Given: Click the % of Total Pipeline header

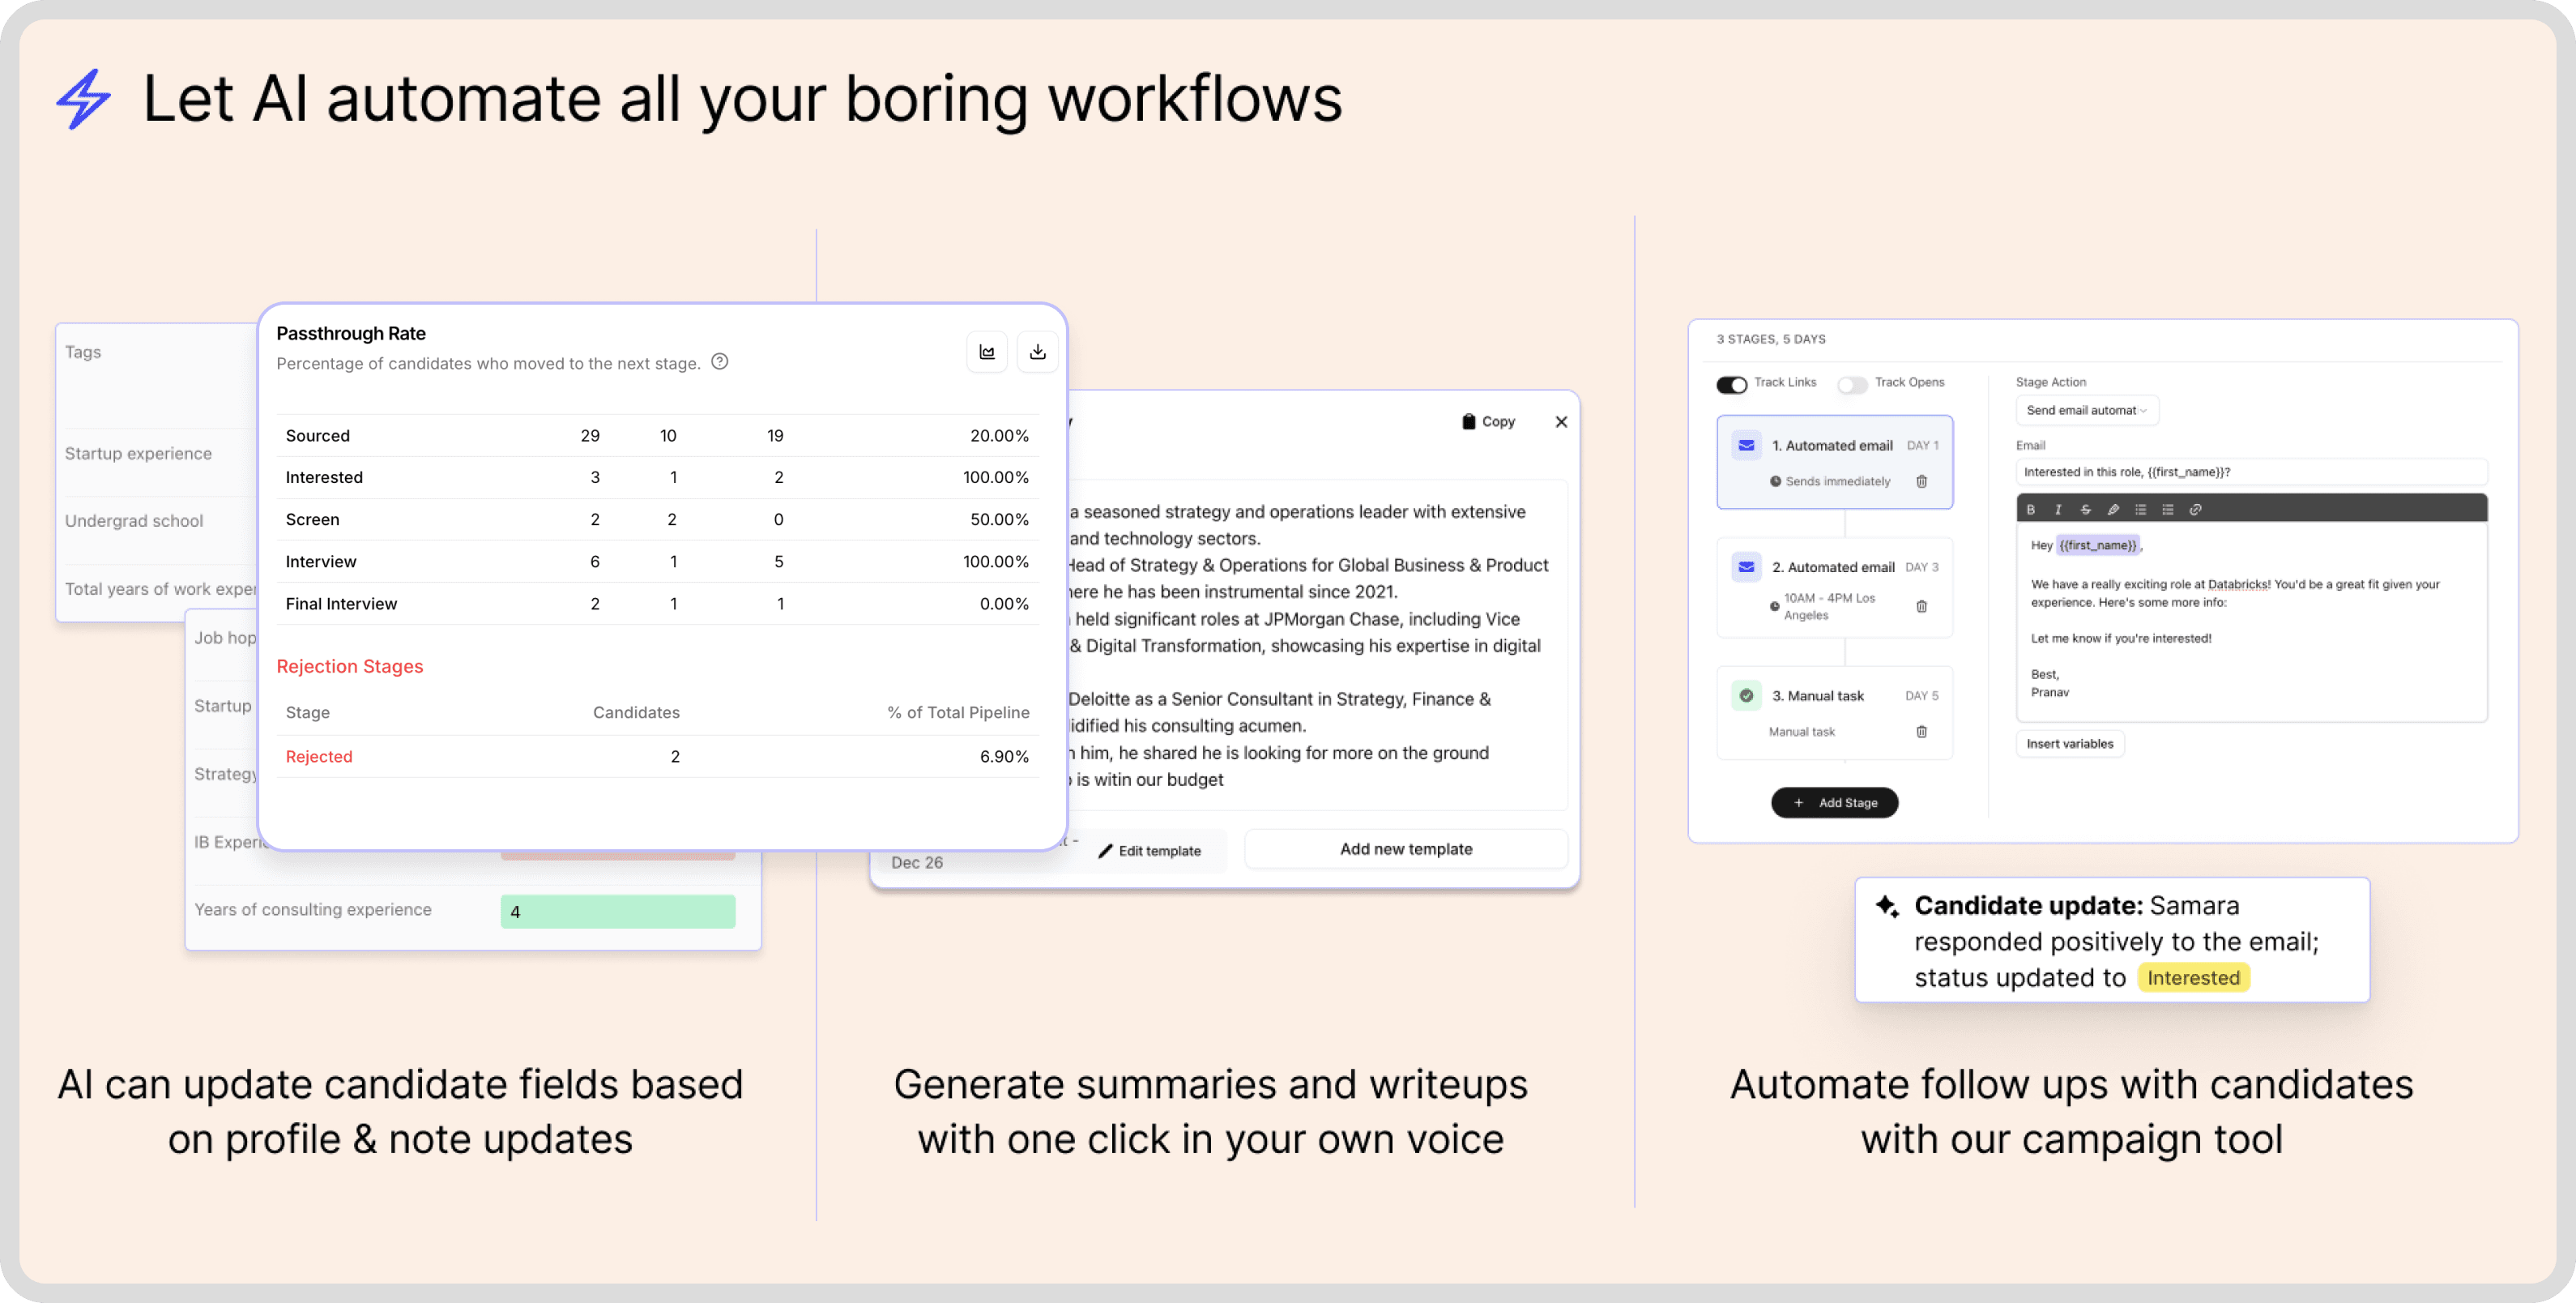Looking at the screenshot, I should click(x=958, y=712).
